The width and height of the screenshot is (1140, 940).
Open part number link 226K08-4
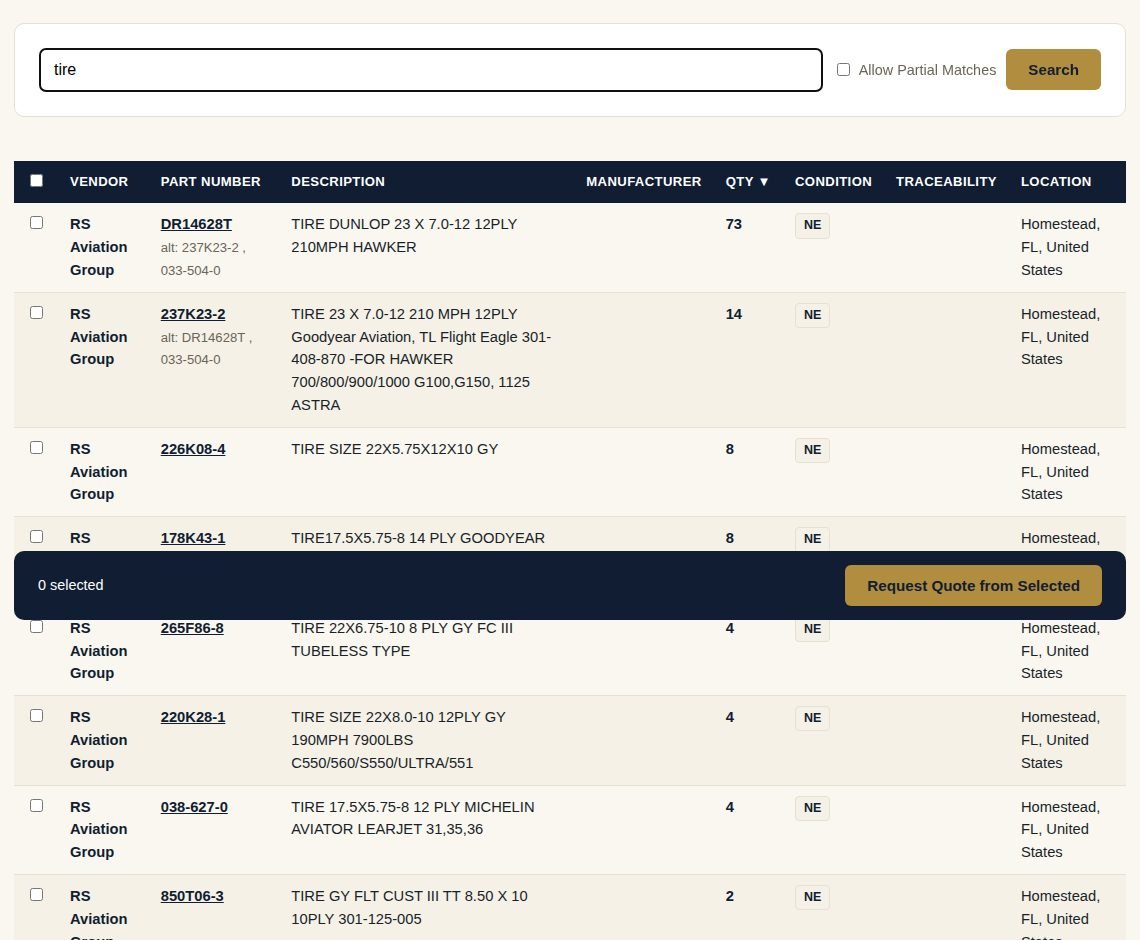(193, 449)
